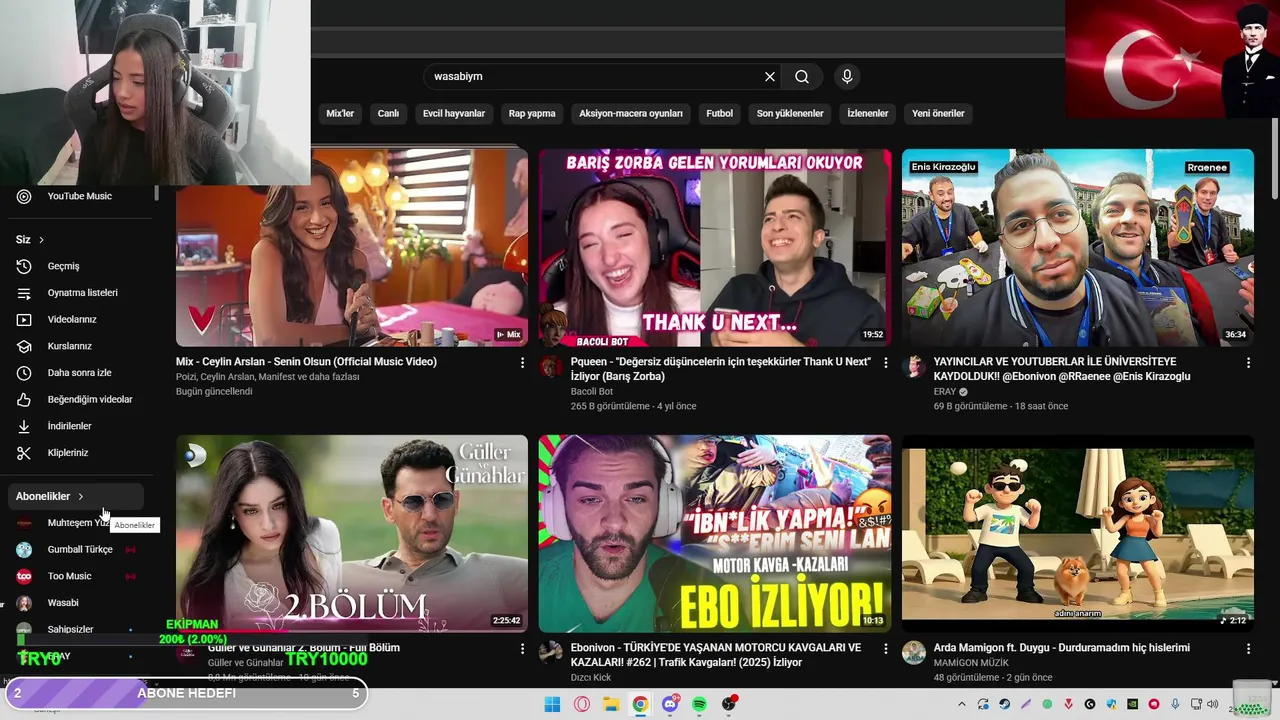
Task: Open more options for Ceylin Arslan mix
Action: pyautogui.click(x=522, y=363)
